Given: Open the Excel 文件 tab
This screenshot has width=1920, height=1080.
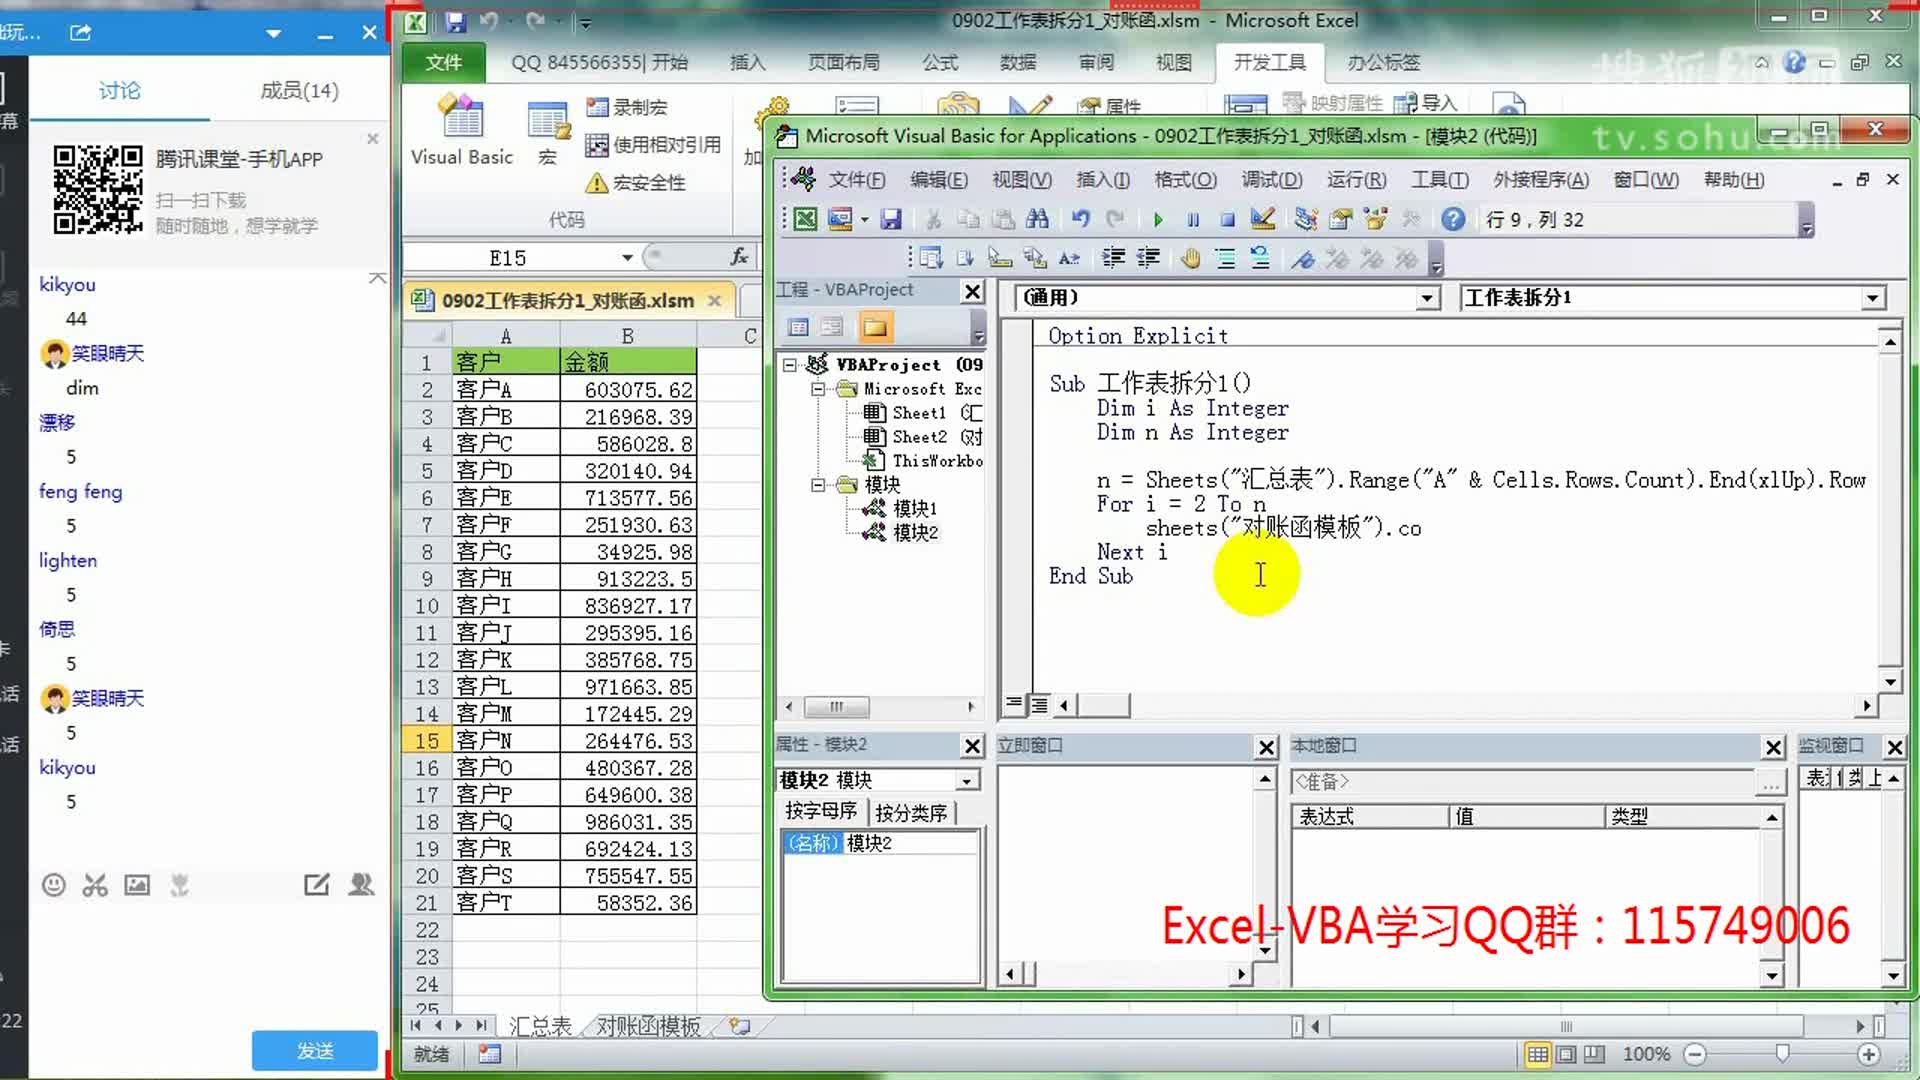Looking at the screenshot, I should (x=443, y=62).
